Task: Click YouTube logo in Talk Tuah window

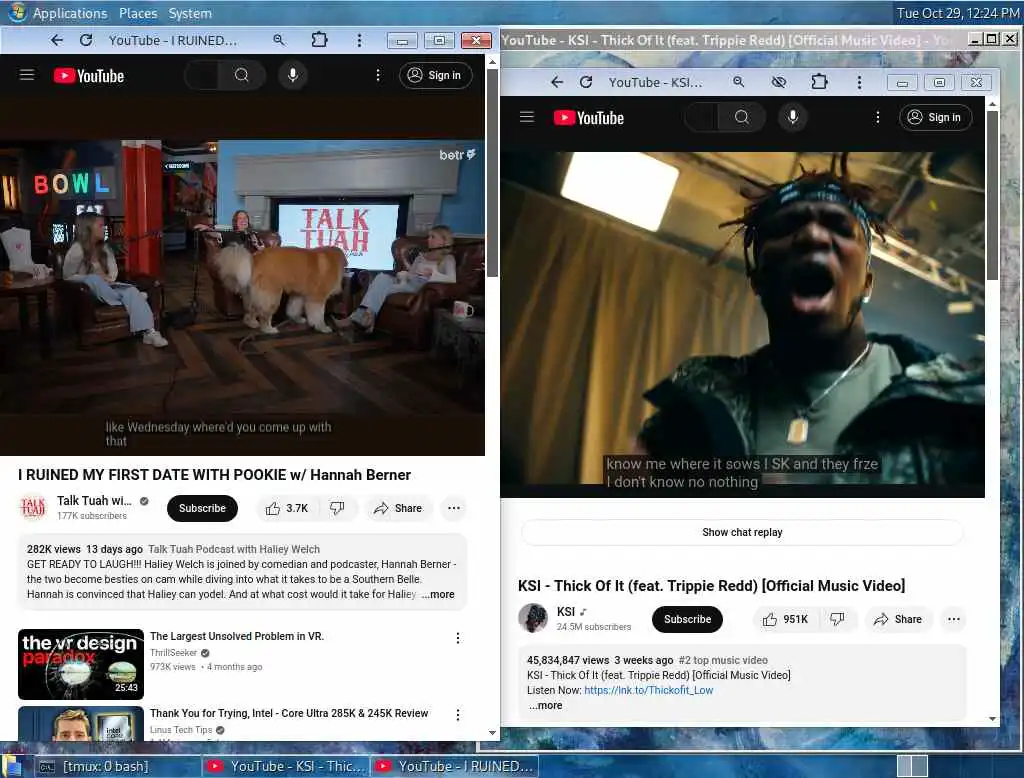Action: 89,76
